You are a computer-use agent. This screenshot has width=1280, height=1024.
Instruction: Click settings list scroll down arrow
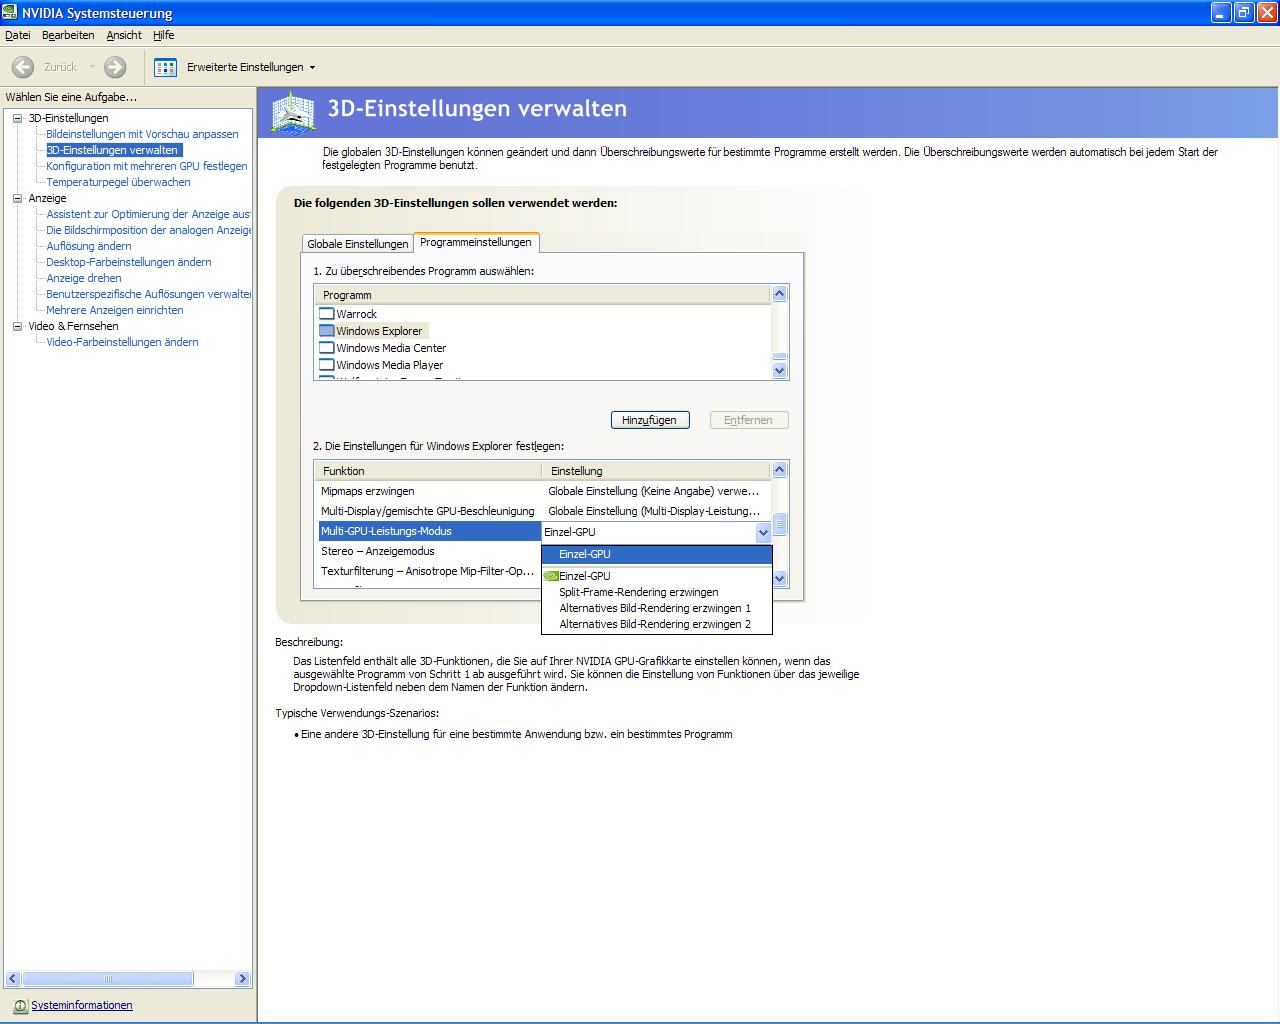click(x=780, y=579)
